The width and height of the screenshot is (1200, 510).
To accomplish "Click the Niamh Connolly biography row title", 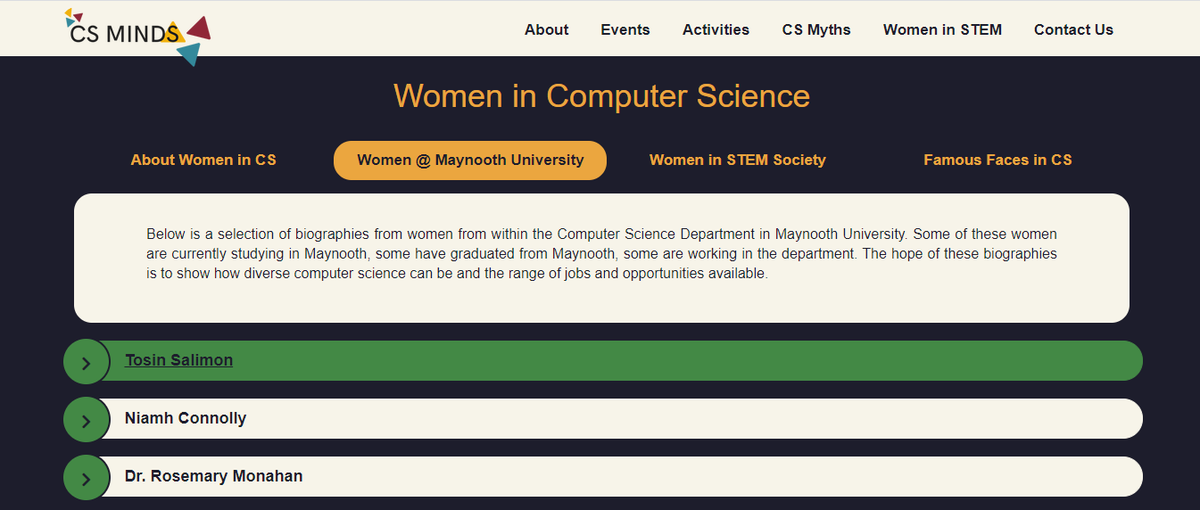I will click(185, 418).
